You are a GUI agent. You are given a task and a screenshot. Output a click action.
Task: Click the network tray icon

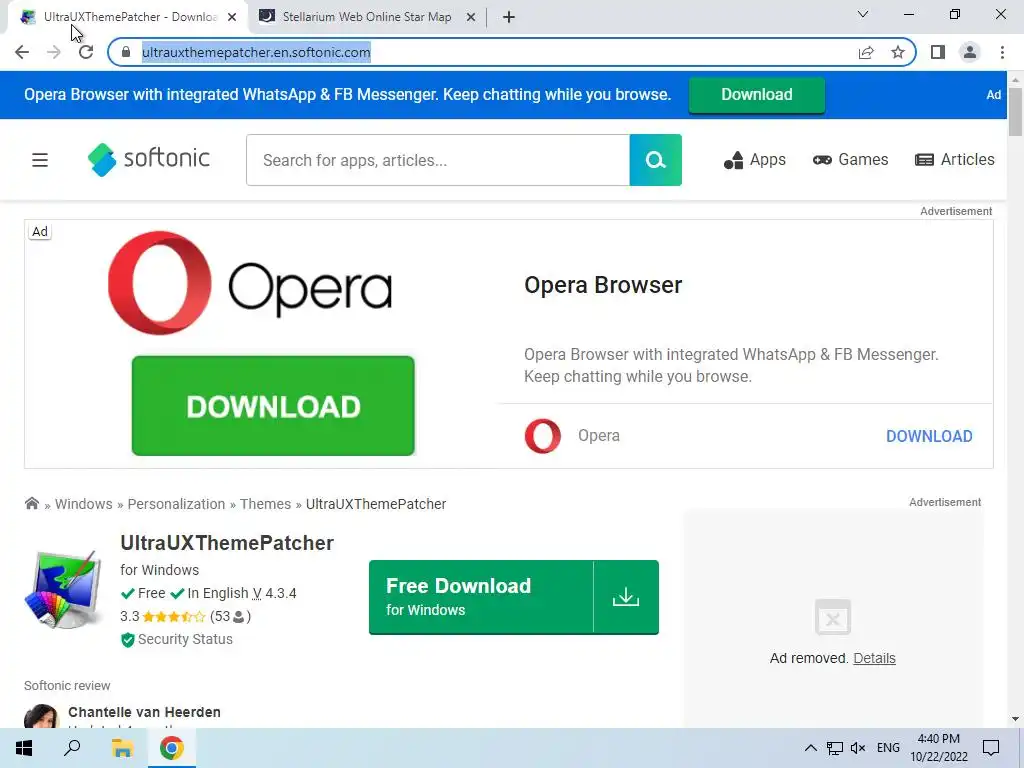[x=834, y=748]
